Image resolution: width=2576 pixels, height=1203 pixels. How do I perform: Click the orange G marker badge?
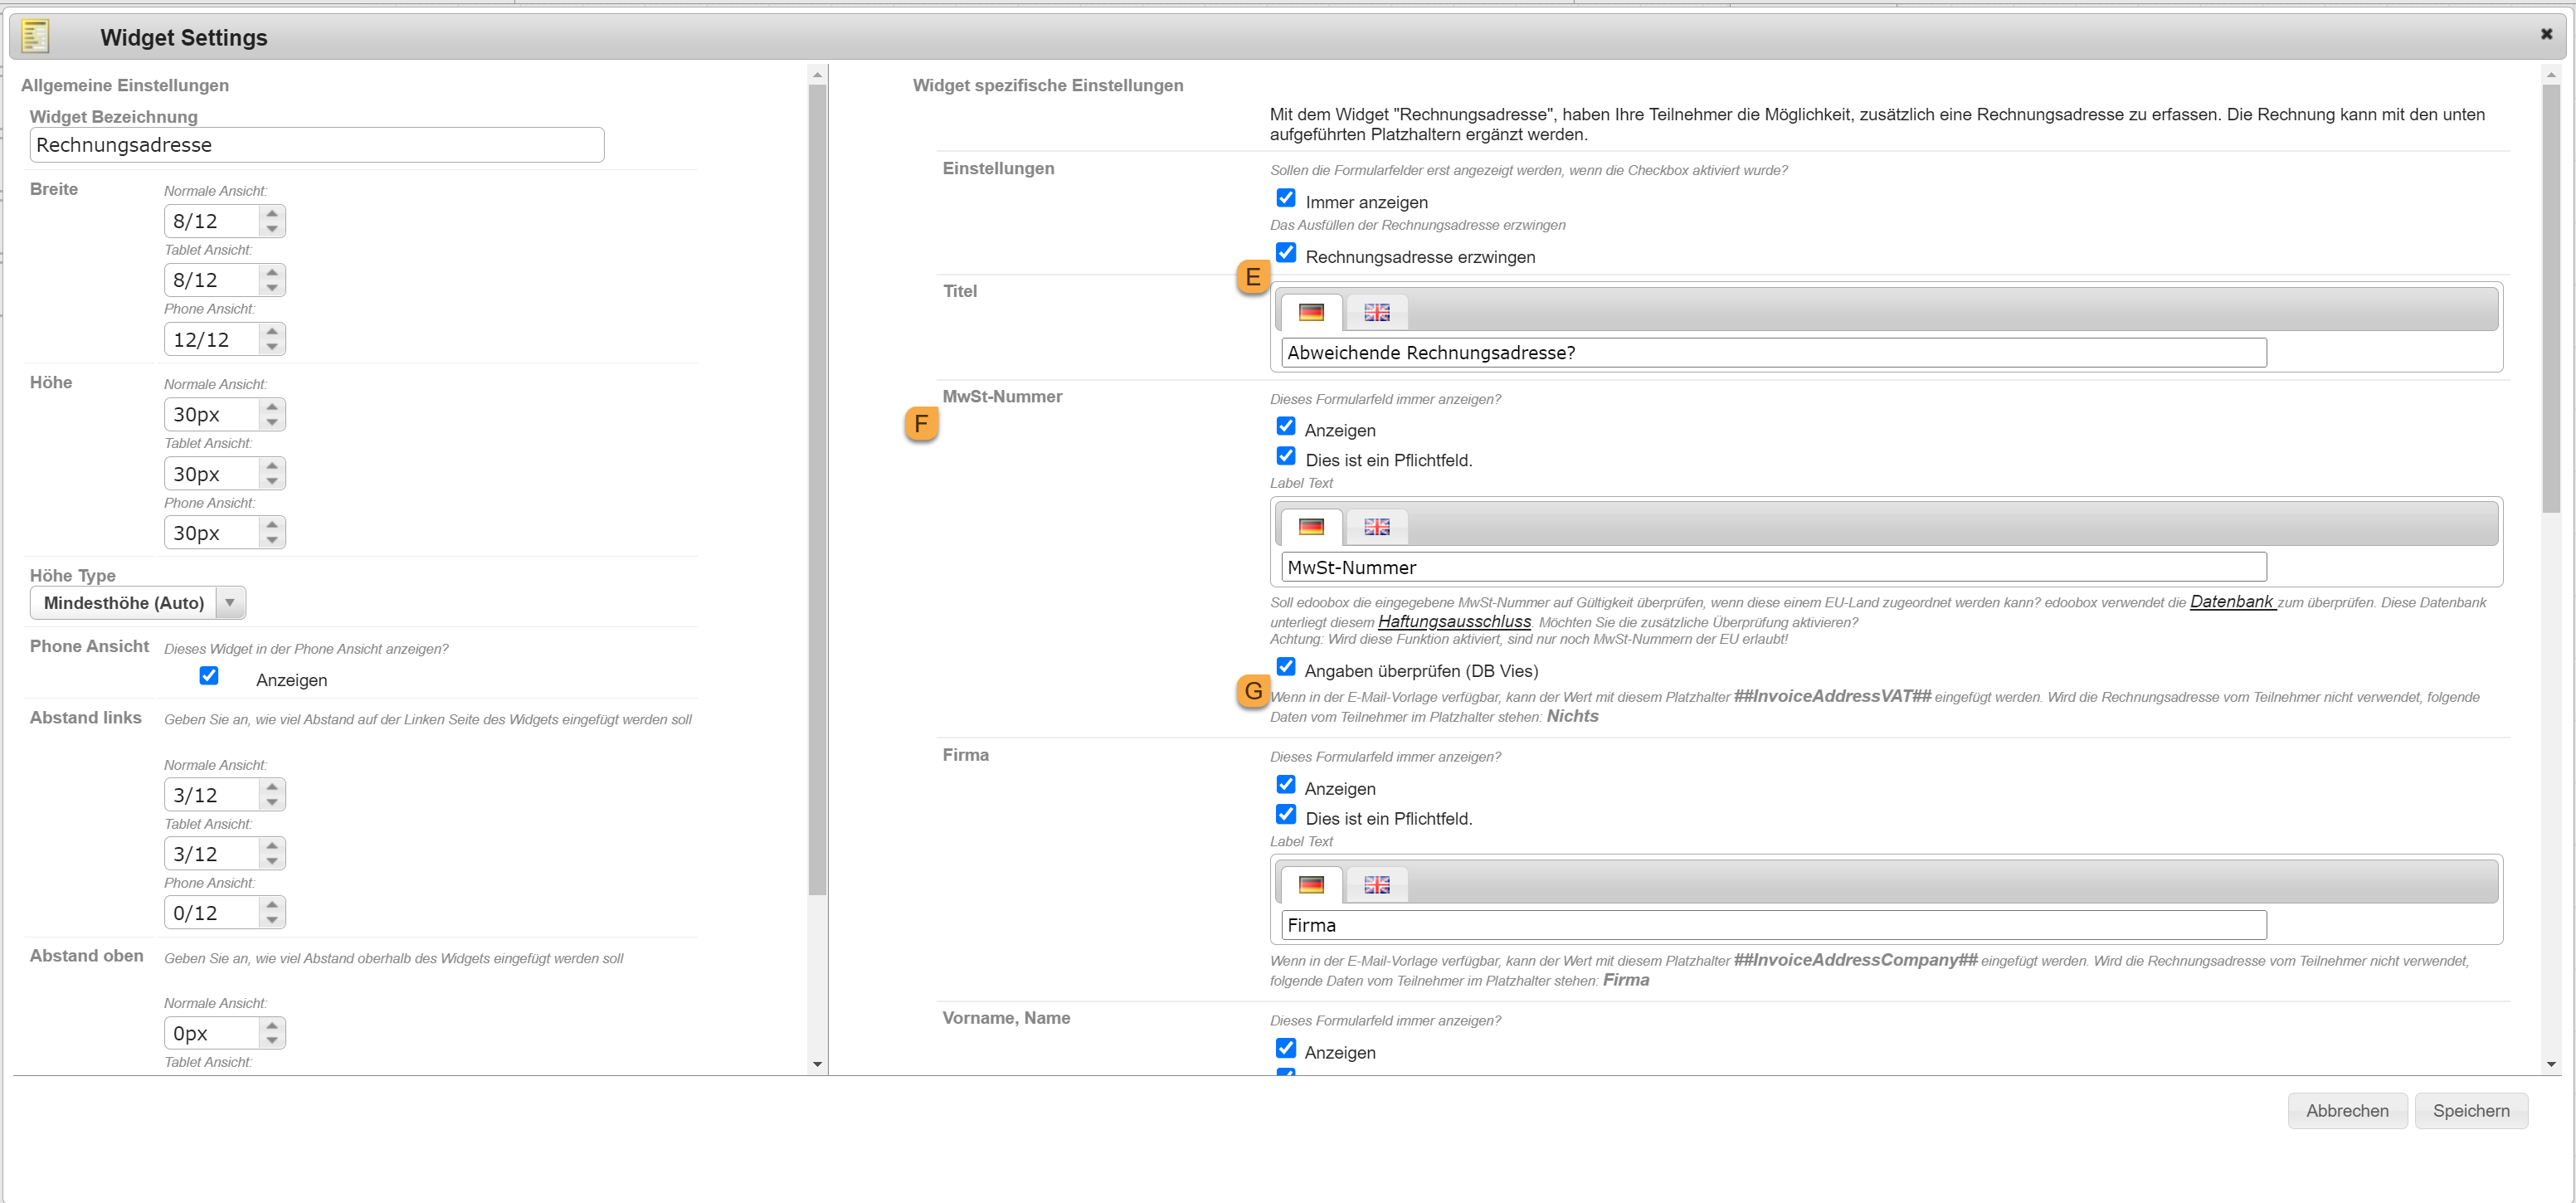pyautogui.click(x=1252, y=691)
